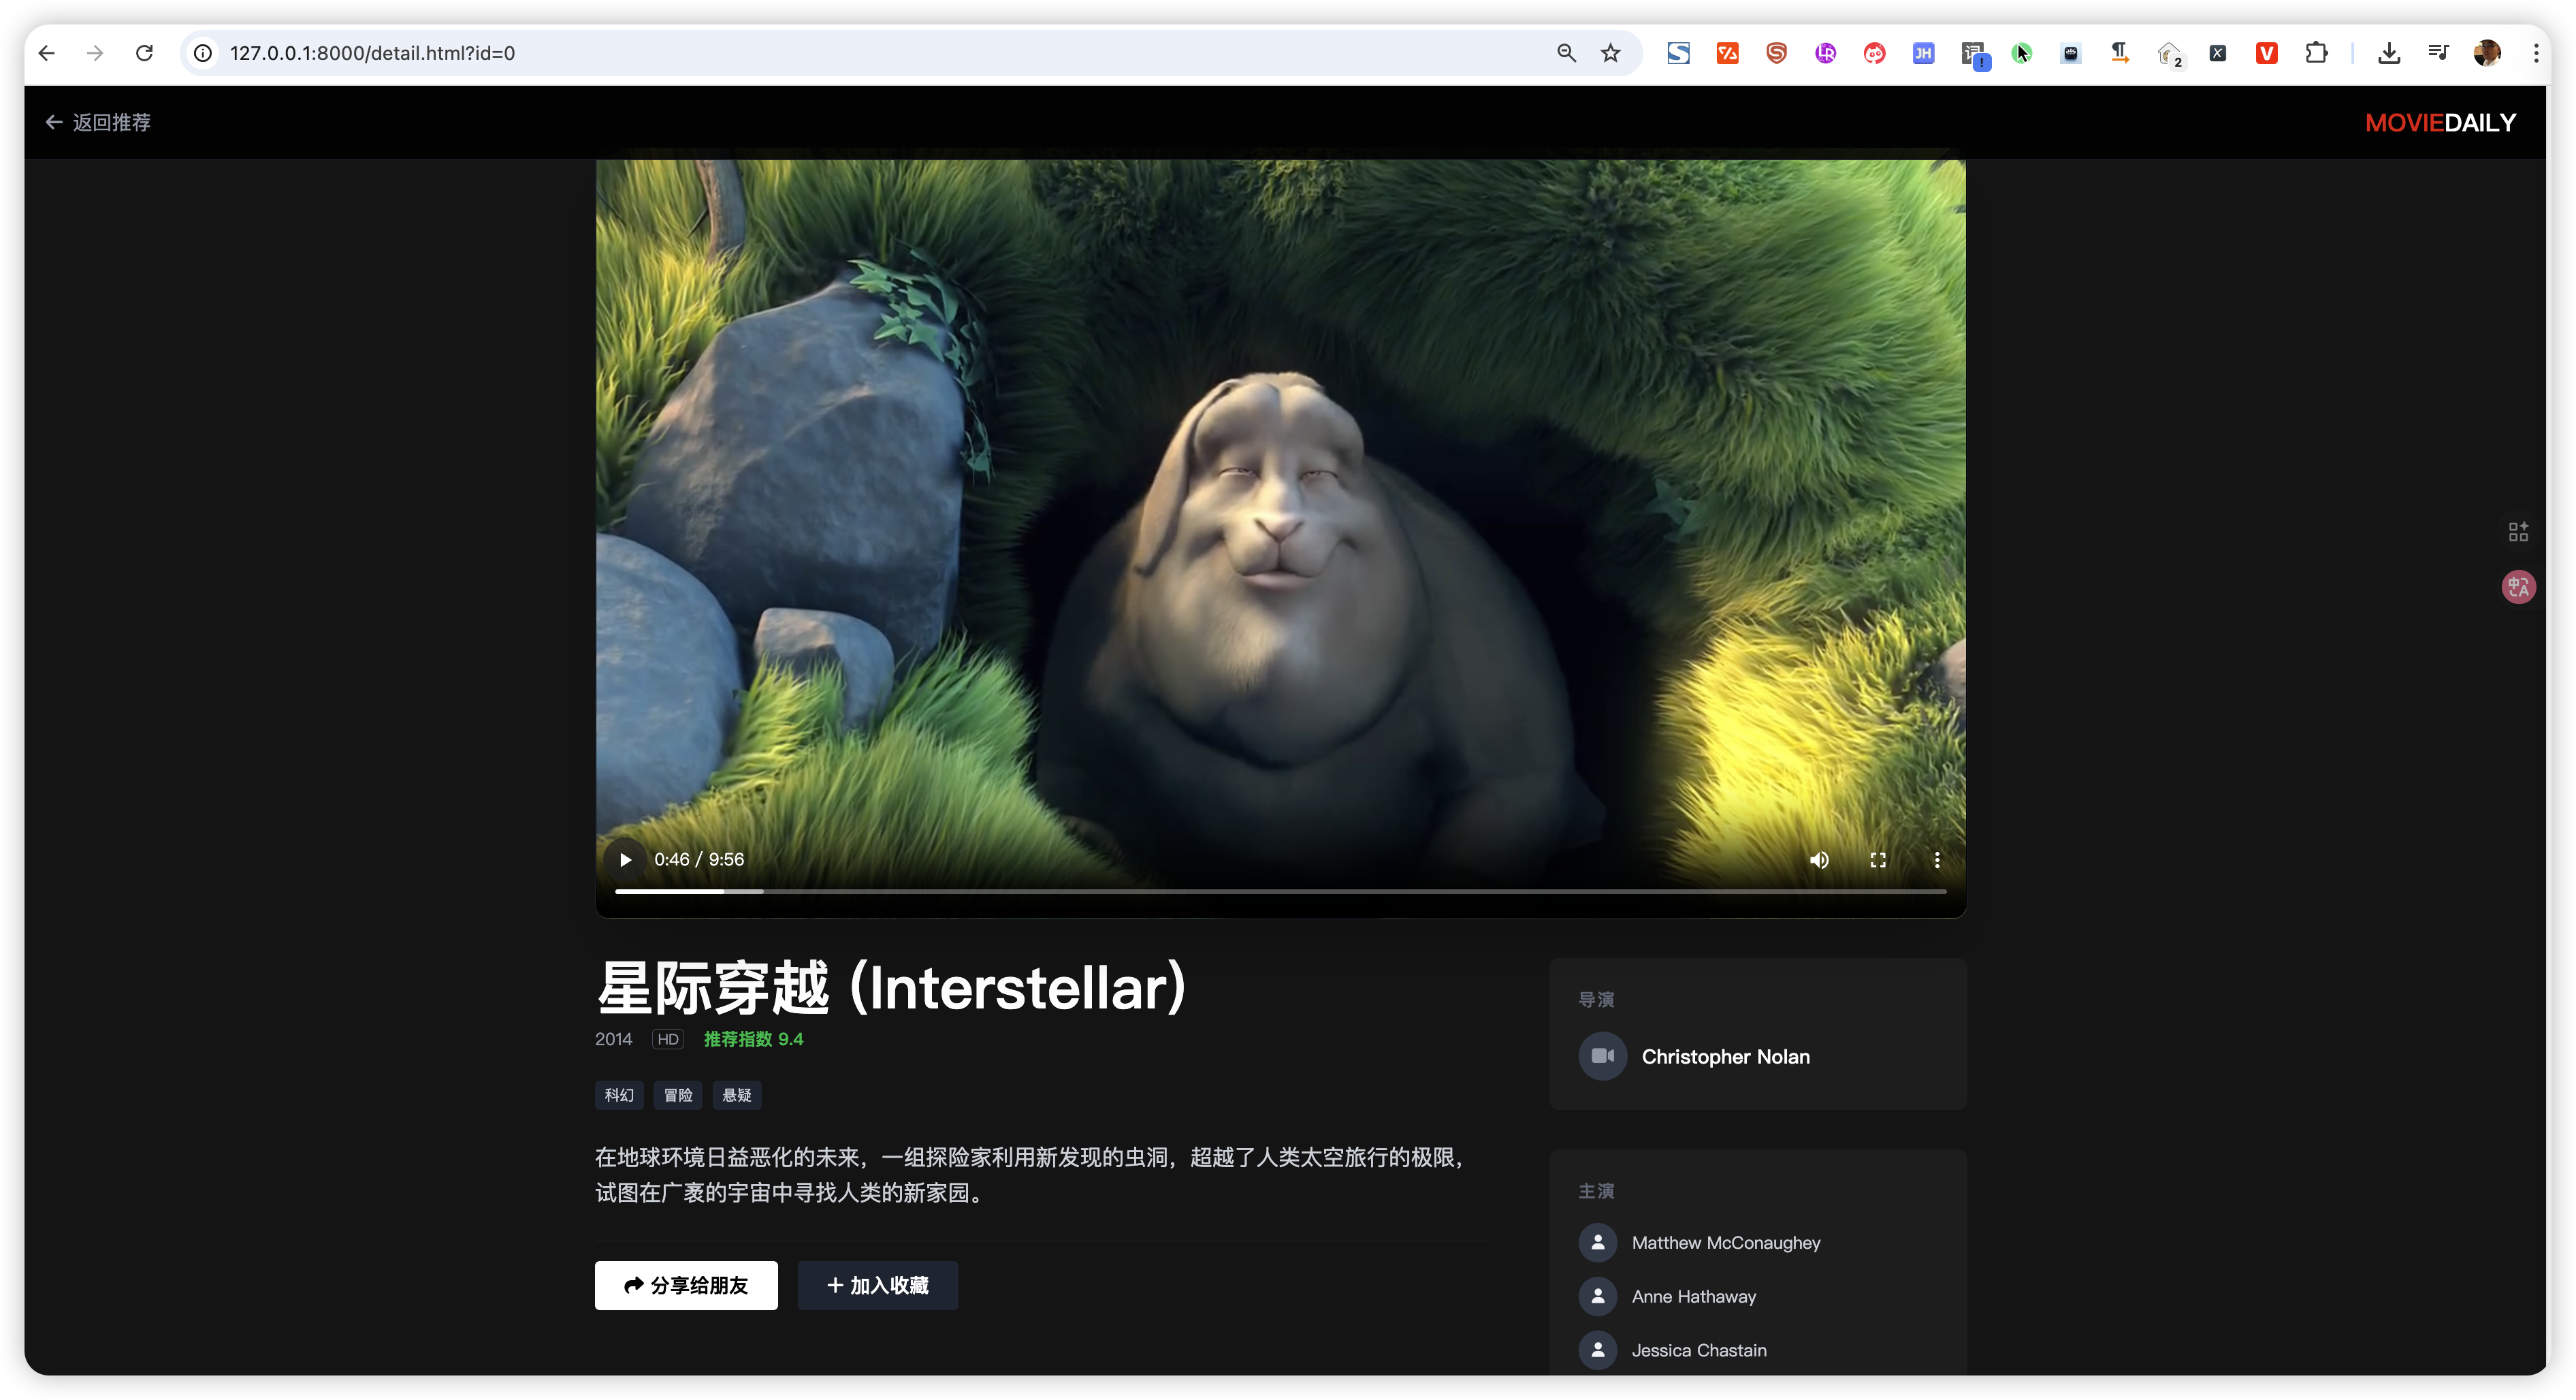Click the back arrow beside 返回推荐
2576x1400 pixels.
click(53, 121)
